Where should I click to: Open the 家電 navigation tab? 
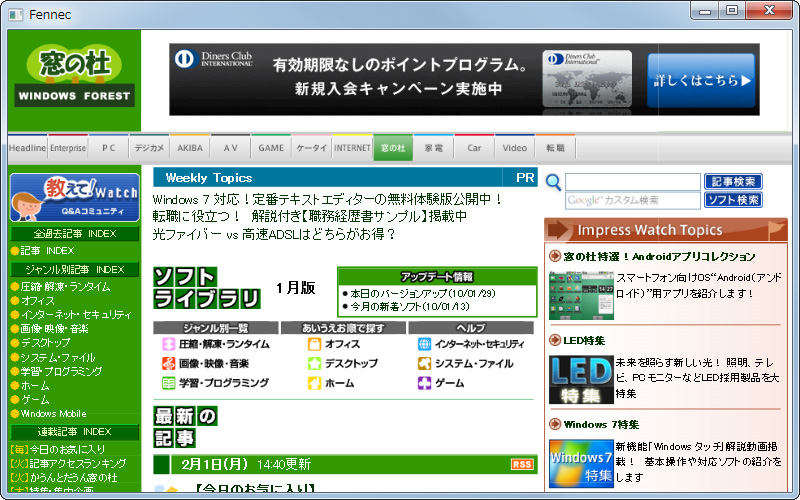tap(434, 148)
